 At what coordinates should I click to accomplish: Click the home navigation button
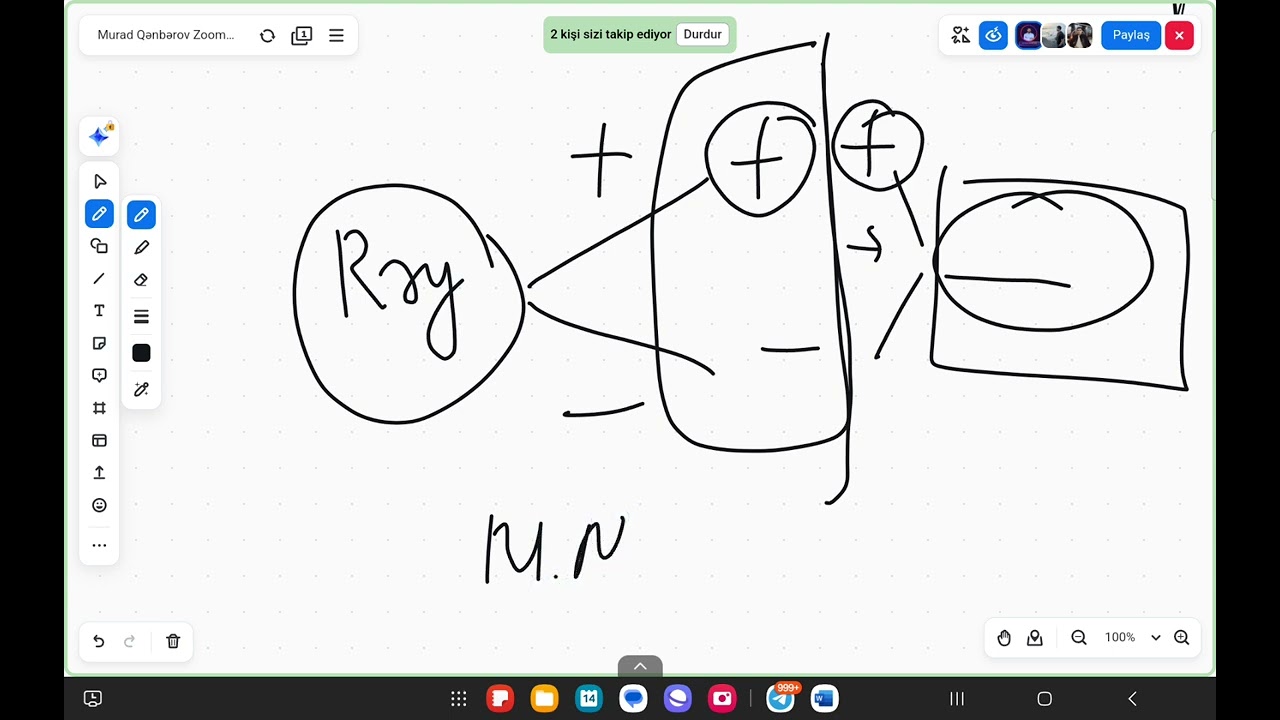(x=1044, y=698)
